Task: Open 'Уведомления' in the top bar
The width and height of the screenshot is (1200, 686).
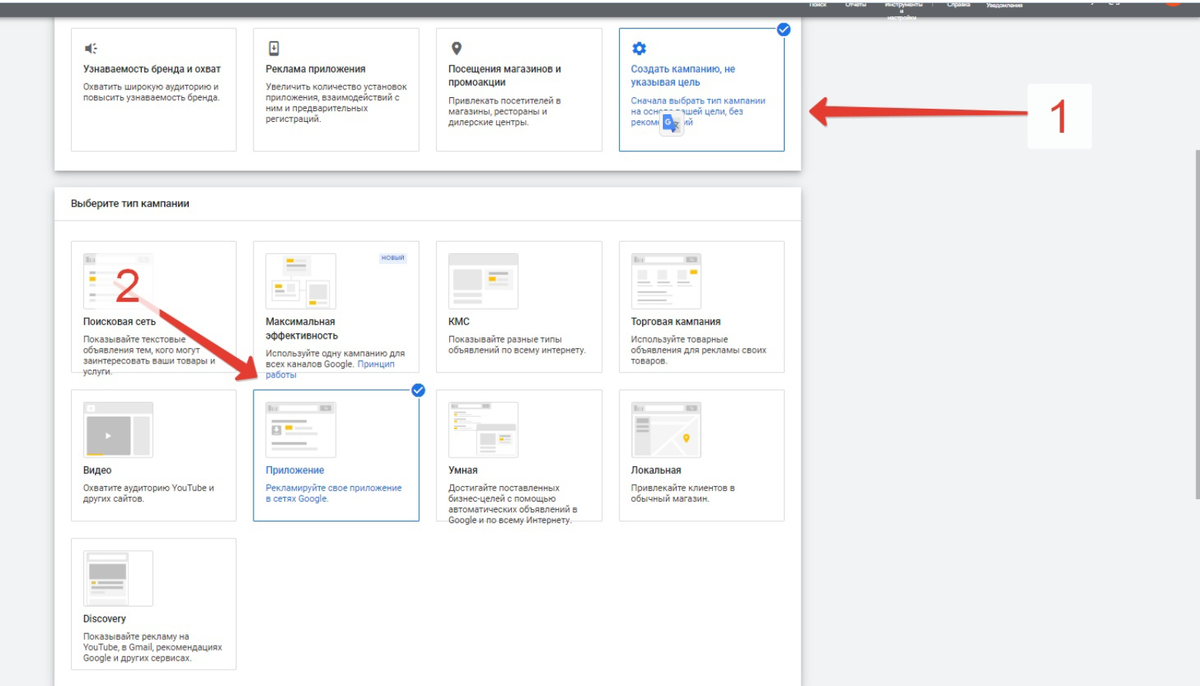Action: [1004, 5]
